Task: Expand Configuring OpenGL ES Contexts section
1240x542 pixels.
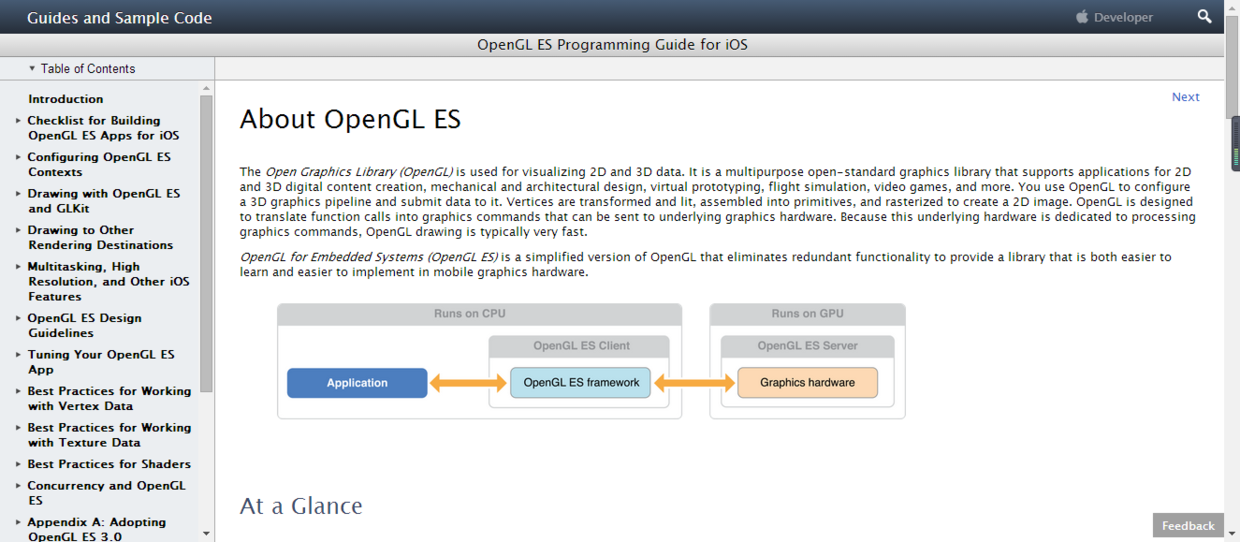Action: tap(18, 157)
